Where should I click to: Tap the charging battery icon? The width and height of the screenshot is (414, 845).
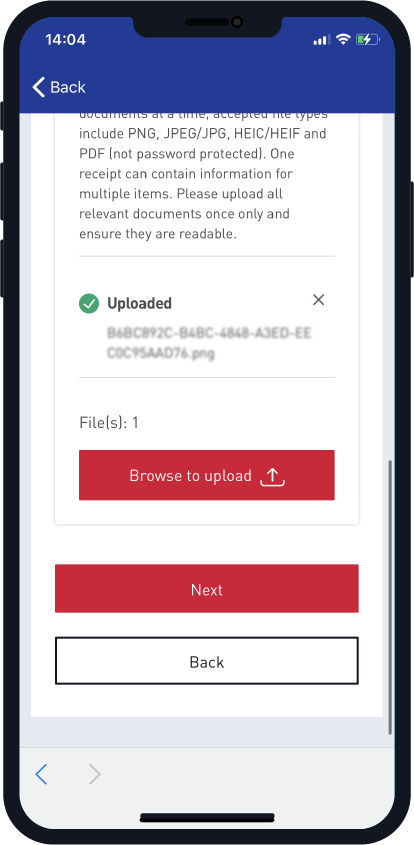(368, 39)
